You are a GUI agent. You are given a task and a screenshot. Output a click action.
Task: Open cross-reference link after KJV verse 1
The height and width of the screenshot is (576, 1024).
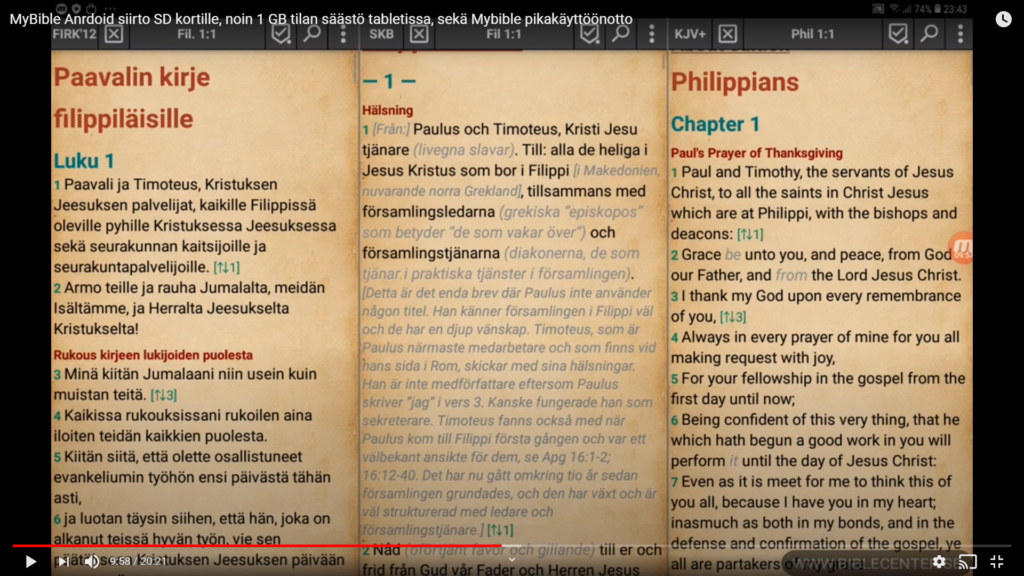[x=750, y=234]
